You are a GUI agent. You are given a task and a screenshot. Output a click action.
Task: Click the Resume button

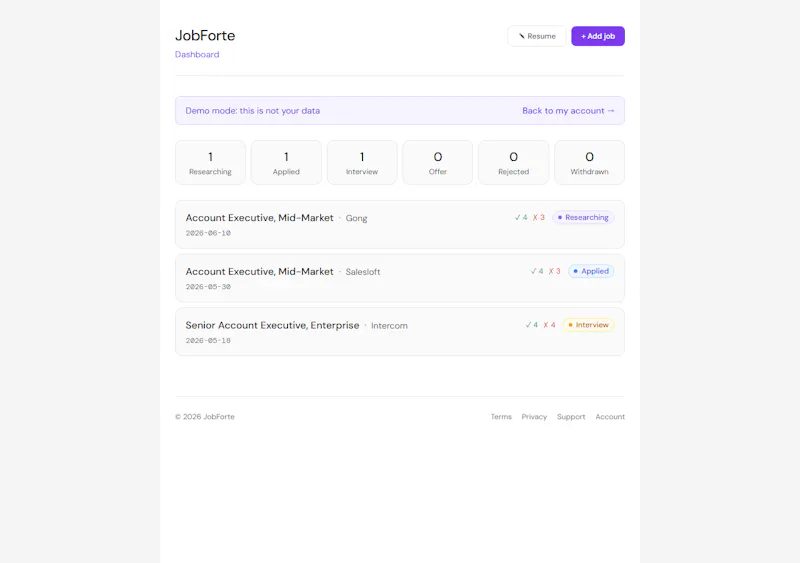[537, 36]
